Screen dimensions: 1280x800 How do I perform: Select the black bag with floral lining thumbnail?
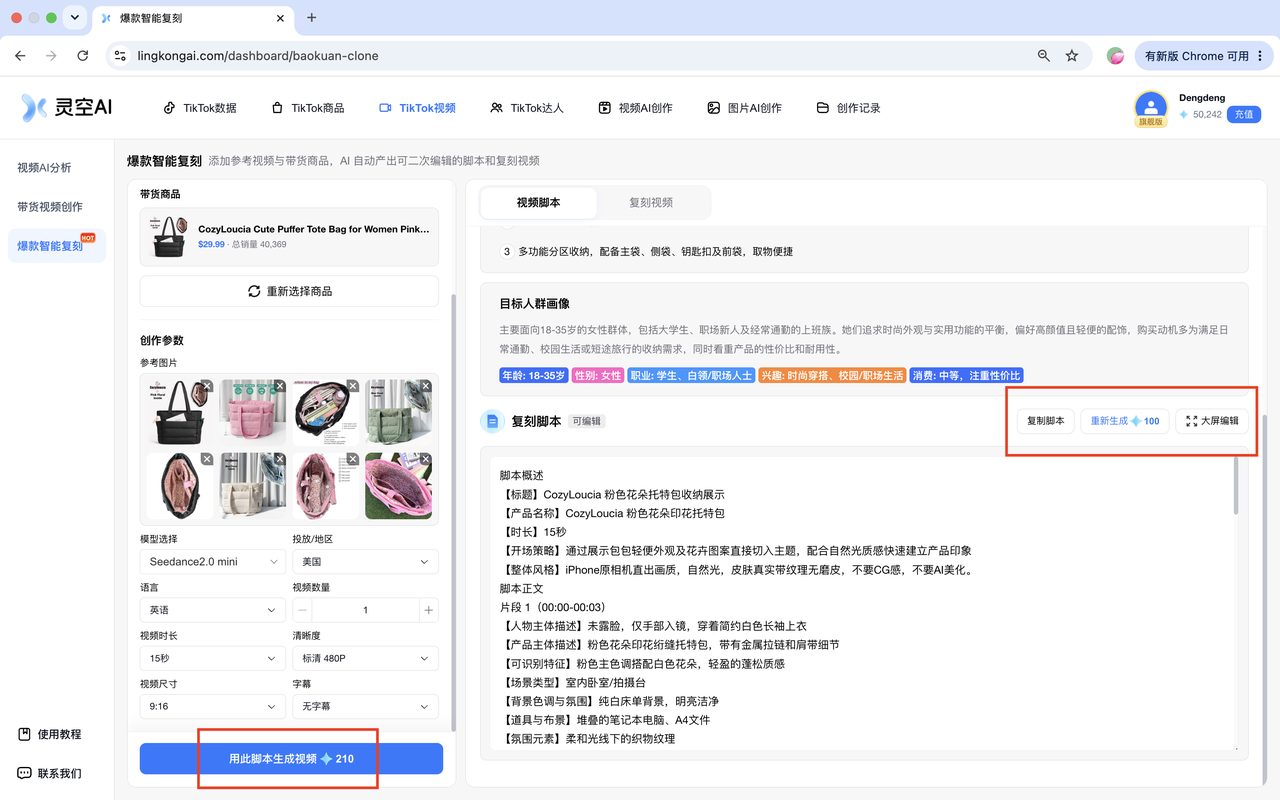point(179,485)
